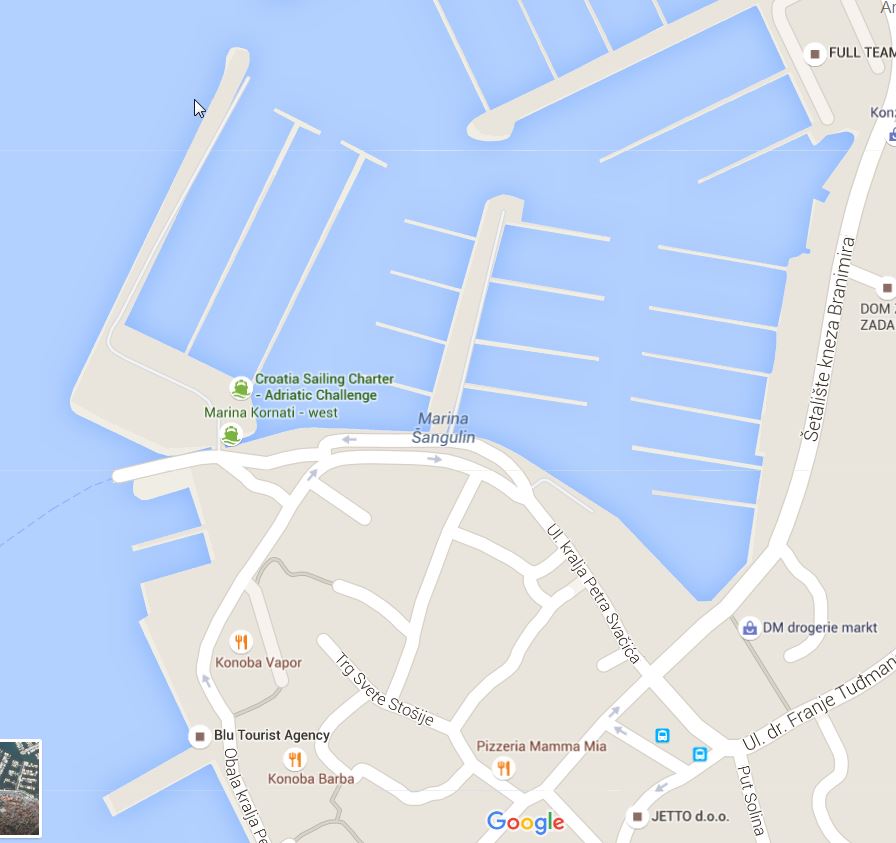Viewport: 896px width, 843px height.
Task: Select the Konoba Barba restaurant icon
Action: point(295,759)
